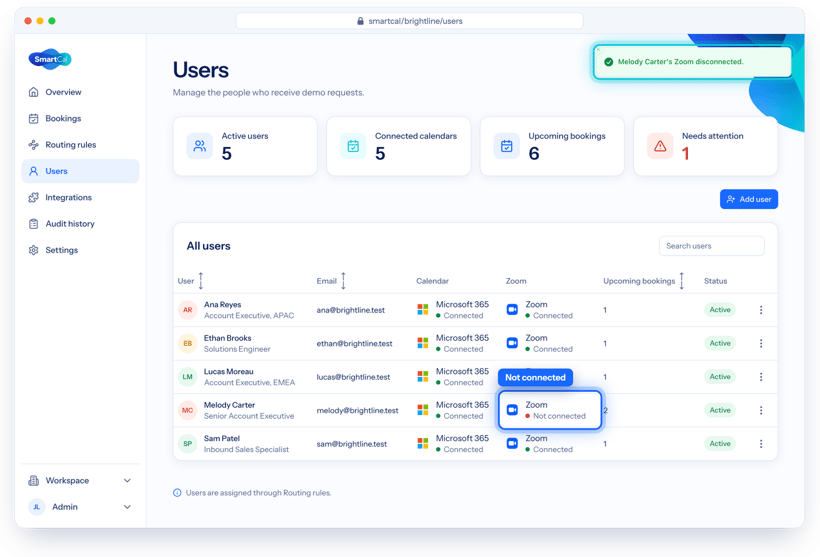Focus the Search users field

click(x=711, y=246)
